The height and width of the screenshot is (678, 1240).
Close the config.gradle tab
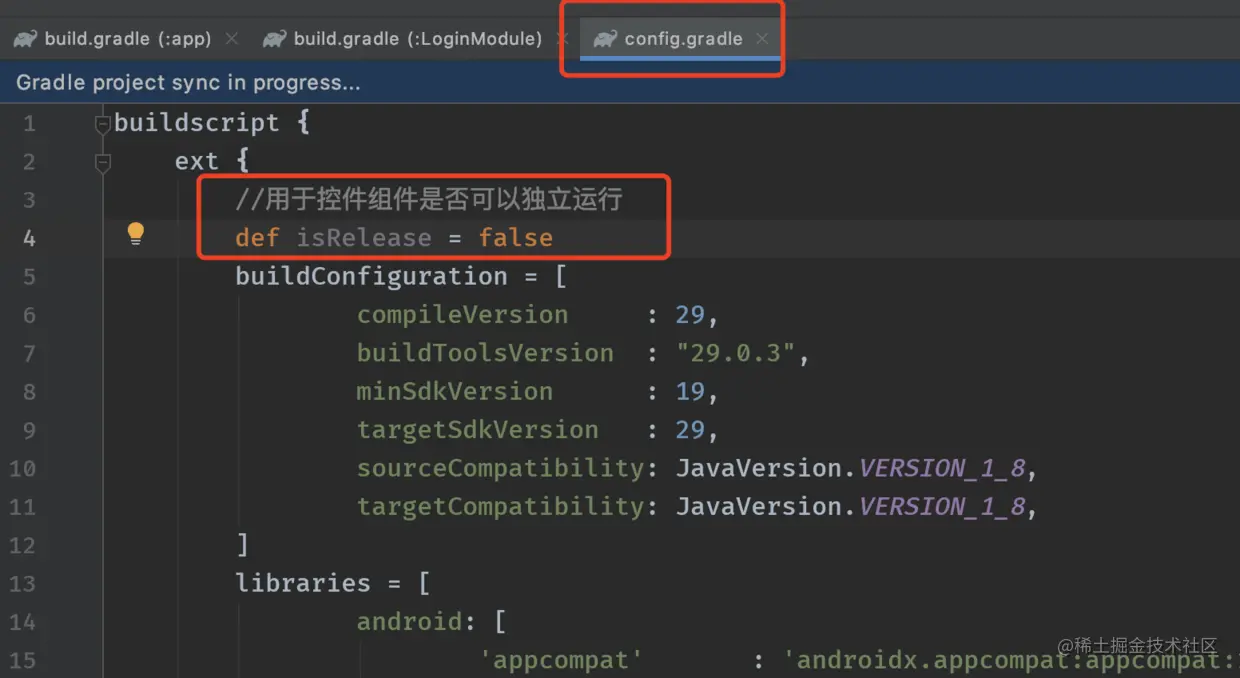click(x=762, y=39)
